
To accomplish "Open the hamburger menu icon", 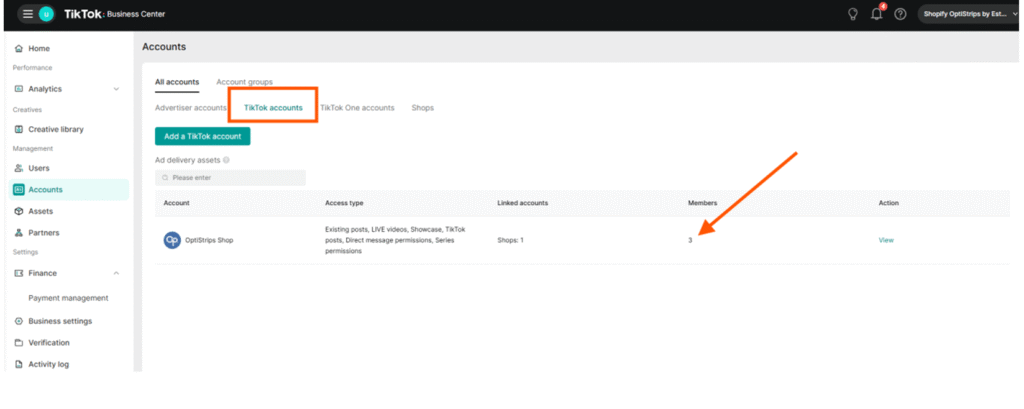I will point(27,14).
